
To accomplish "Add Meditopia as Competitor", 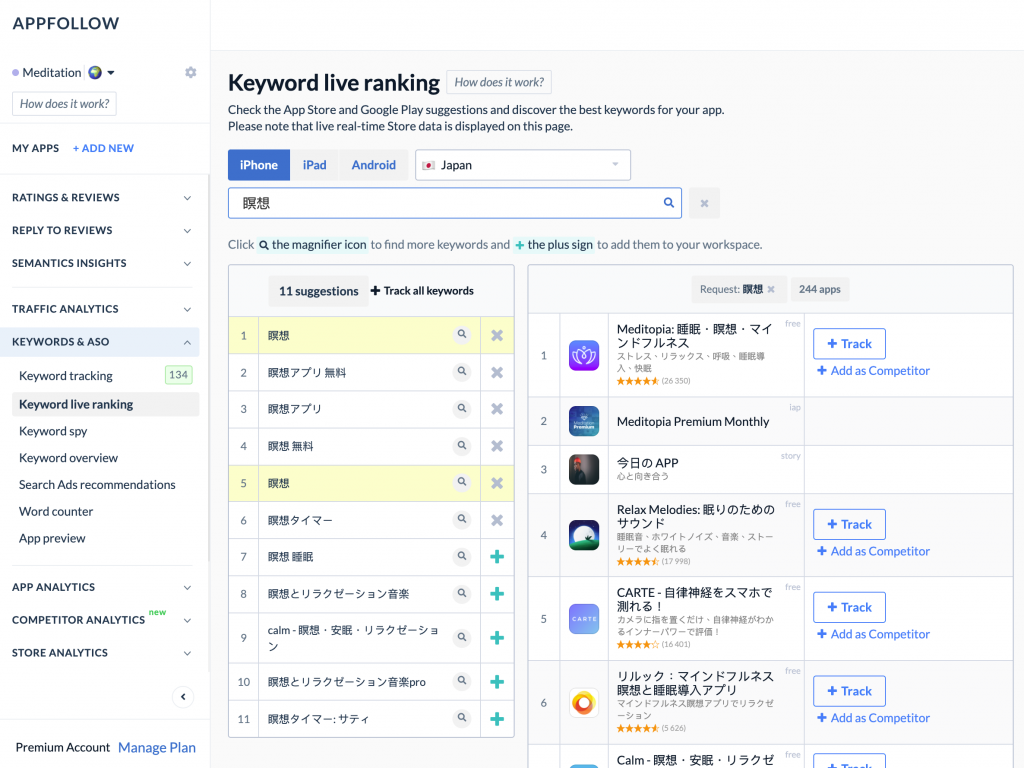I will [x=873, y=370].
